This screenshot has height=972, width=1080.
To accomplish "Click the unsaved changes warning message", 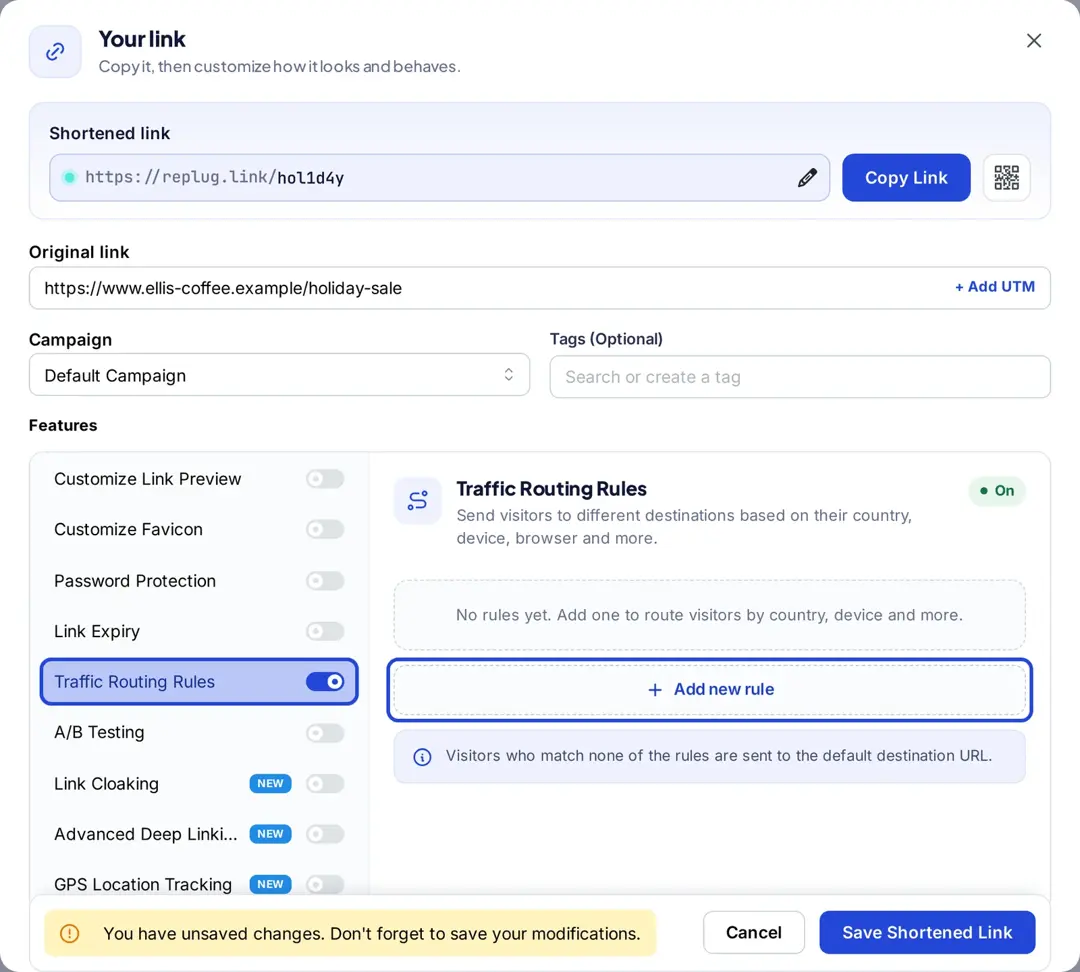I will click(x=371, y=933).
